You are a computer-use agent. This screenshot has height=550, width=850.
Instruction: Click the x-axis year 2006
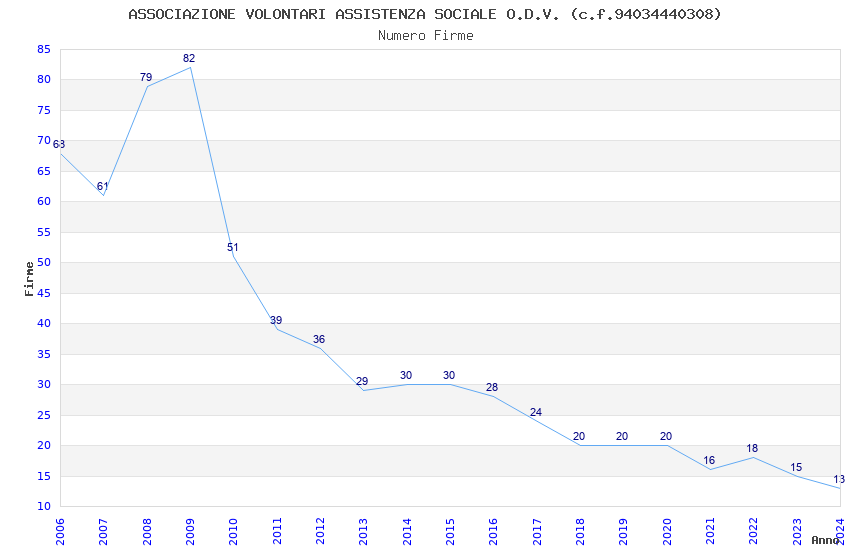(x=60, y=532)
